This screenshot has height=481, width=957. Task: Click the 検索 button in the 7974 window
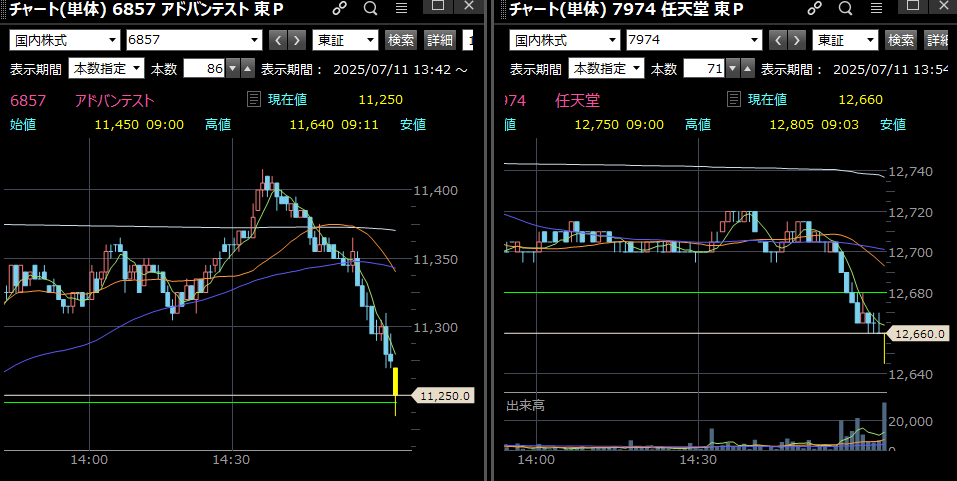(x=901, y=41)
